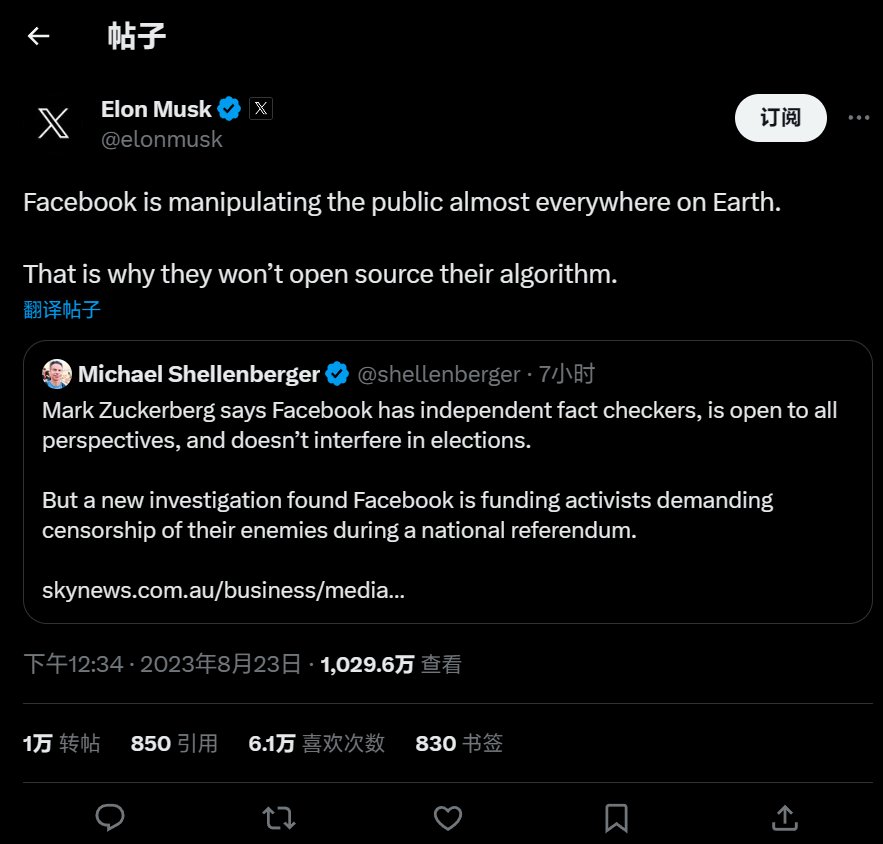Click the X affiliation badge near the name

[260, 109]
